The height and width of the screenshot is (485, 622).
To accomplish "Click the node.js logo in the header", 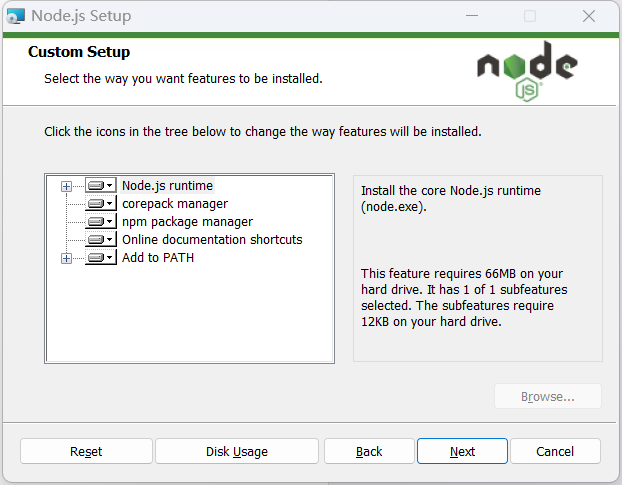I will click(527, 71).
